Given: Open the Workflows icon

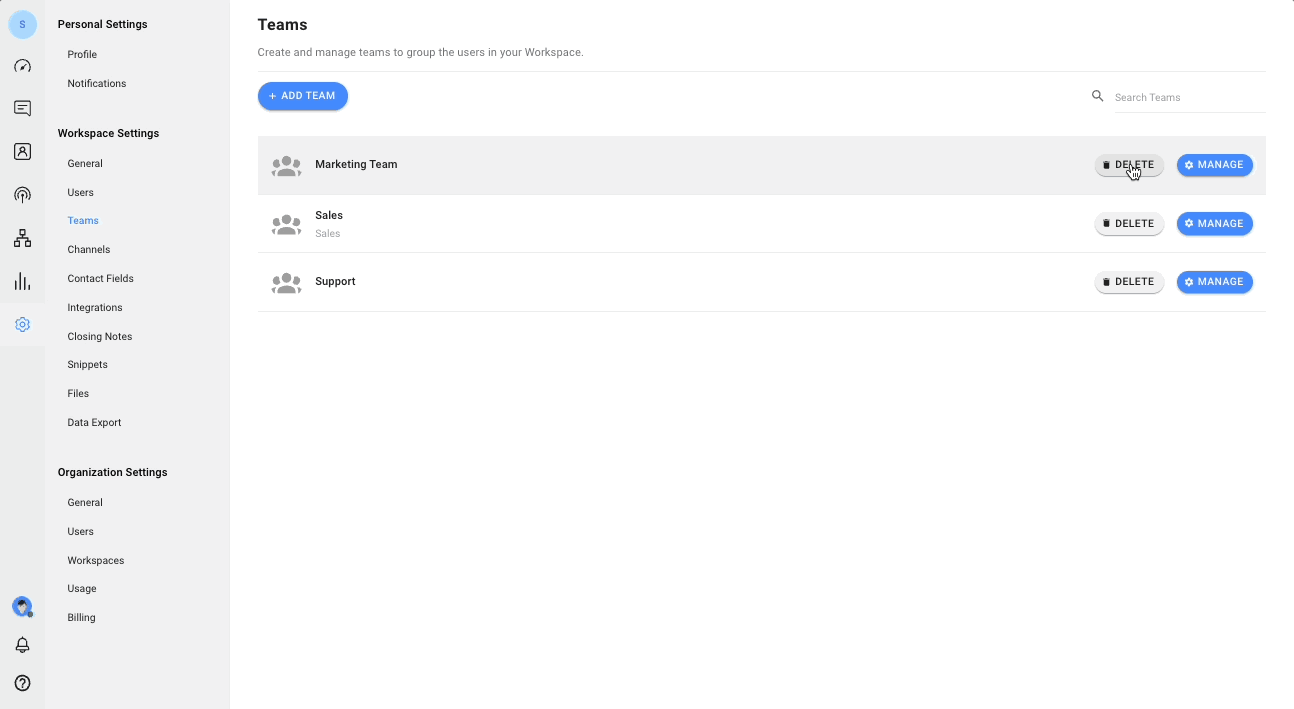Looking at the screenshot, I should click(x=22, y=237).
